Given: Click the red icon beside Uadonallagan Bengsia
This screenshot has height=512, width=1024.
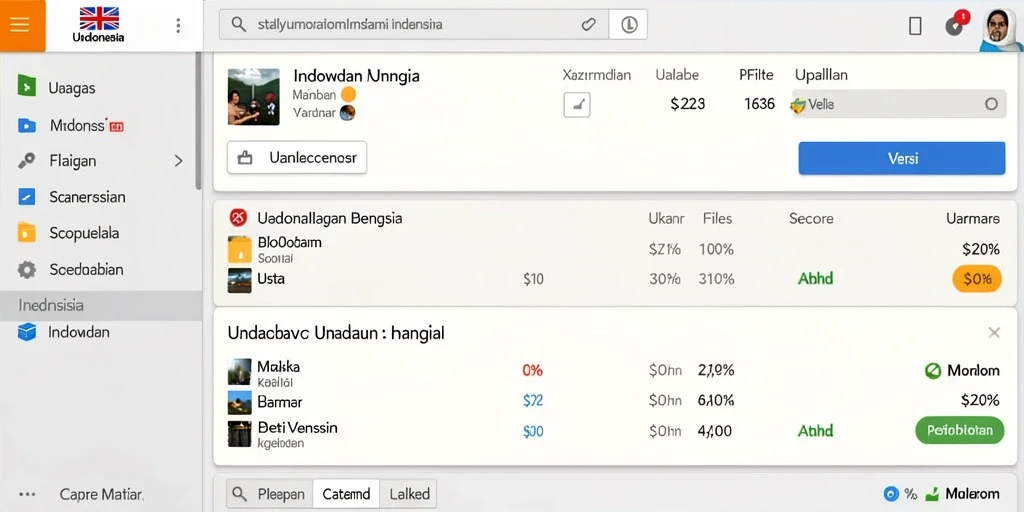Looking at the screenshot, I should pyautogui.click(x=238, y=217).
